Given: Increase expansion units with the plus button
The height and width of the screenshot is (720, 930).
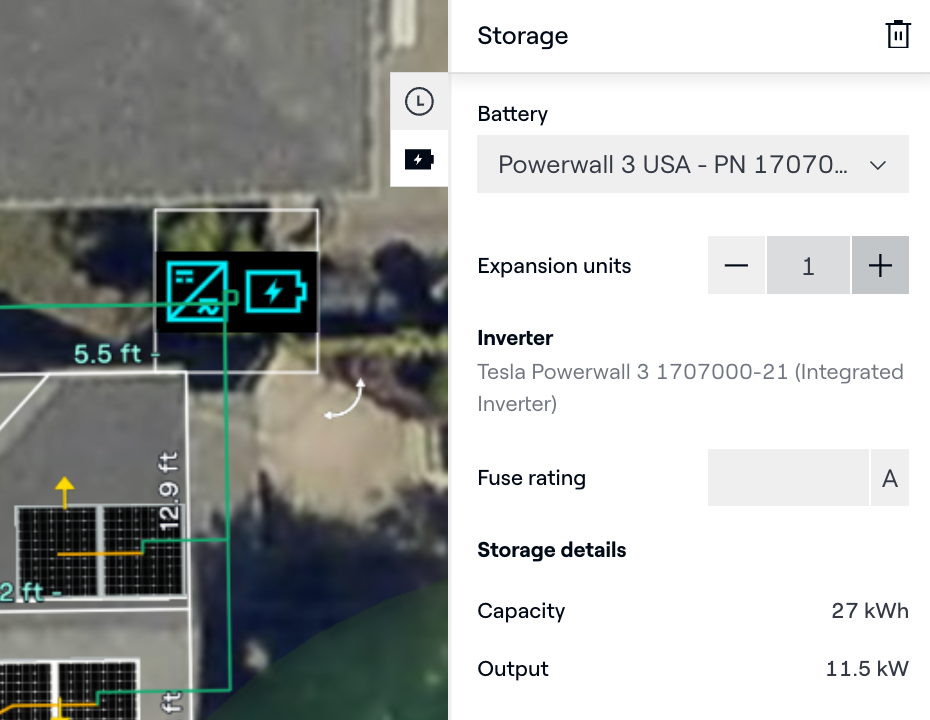Looking at the screenshot, I should [880, 266].
